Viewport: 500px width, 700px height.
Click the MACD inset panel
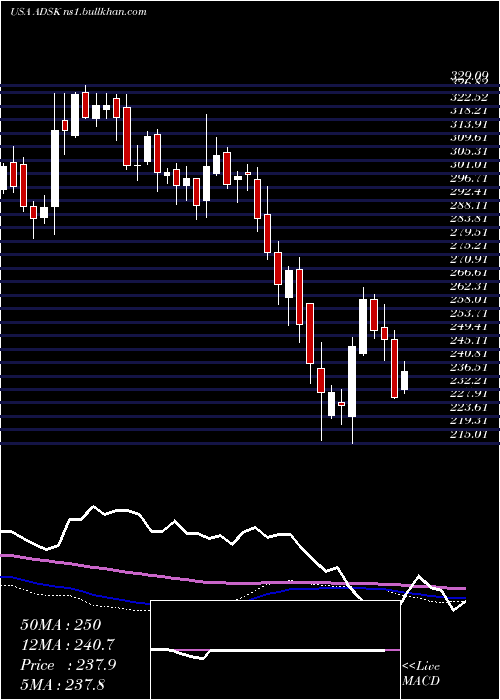click(275, 650)
